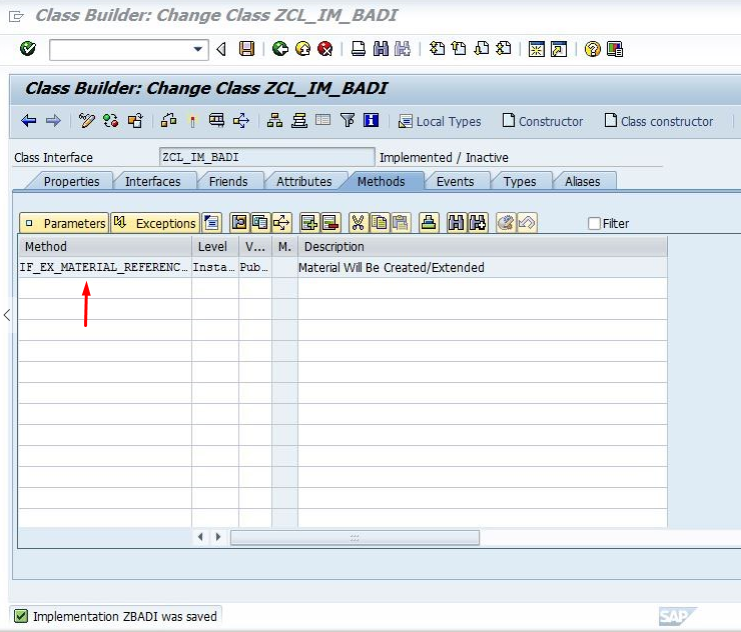
Task: Switch to the Interfaces tab
Action: click(x=153, y=182)
